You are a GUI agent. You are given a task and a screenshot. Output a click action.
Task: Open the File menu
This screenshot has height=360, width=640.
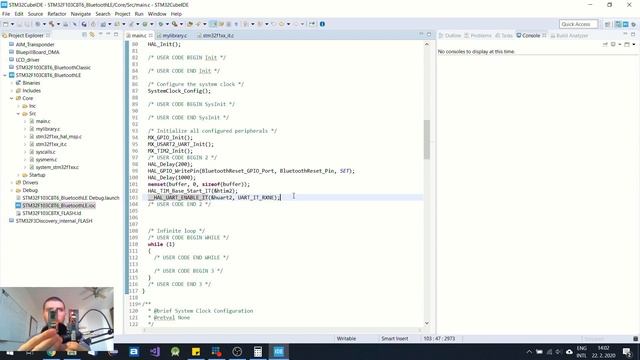(x=6, y=14)
